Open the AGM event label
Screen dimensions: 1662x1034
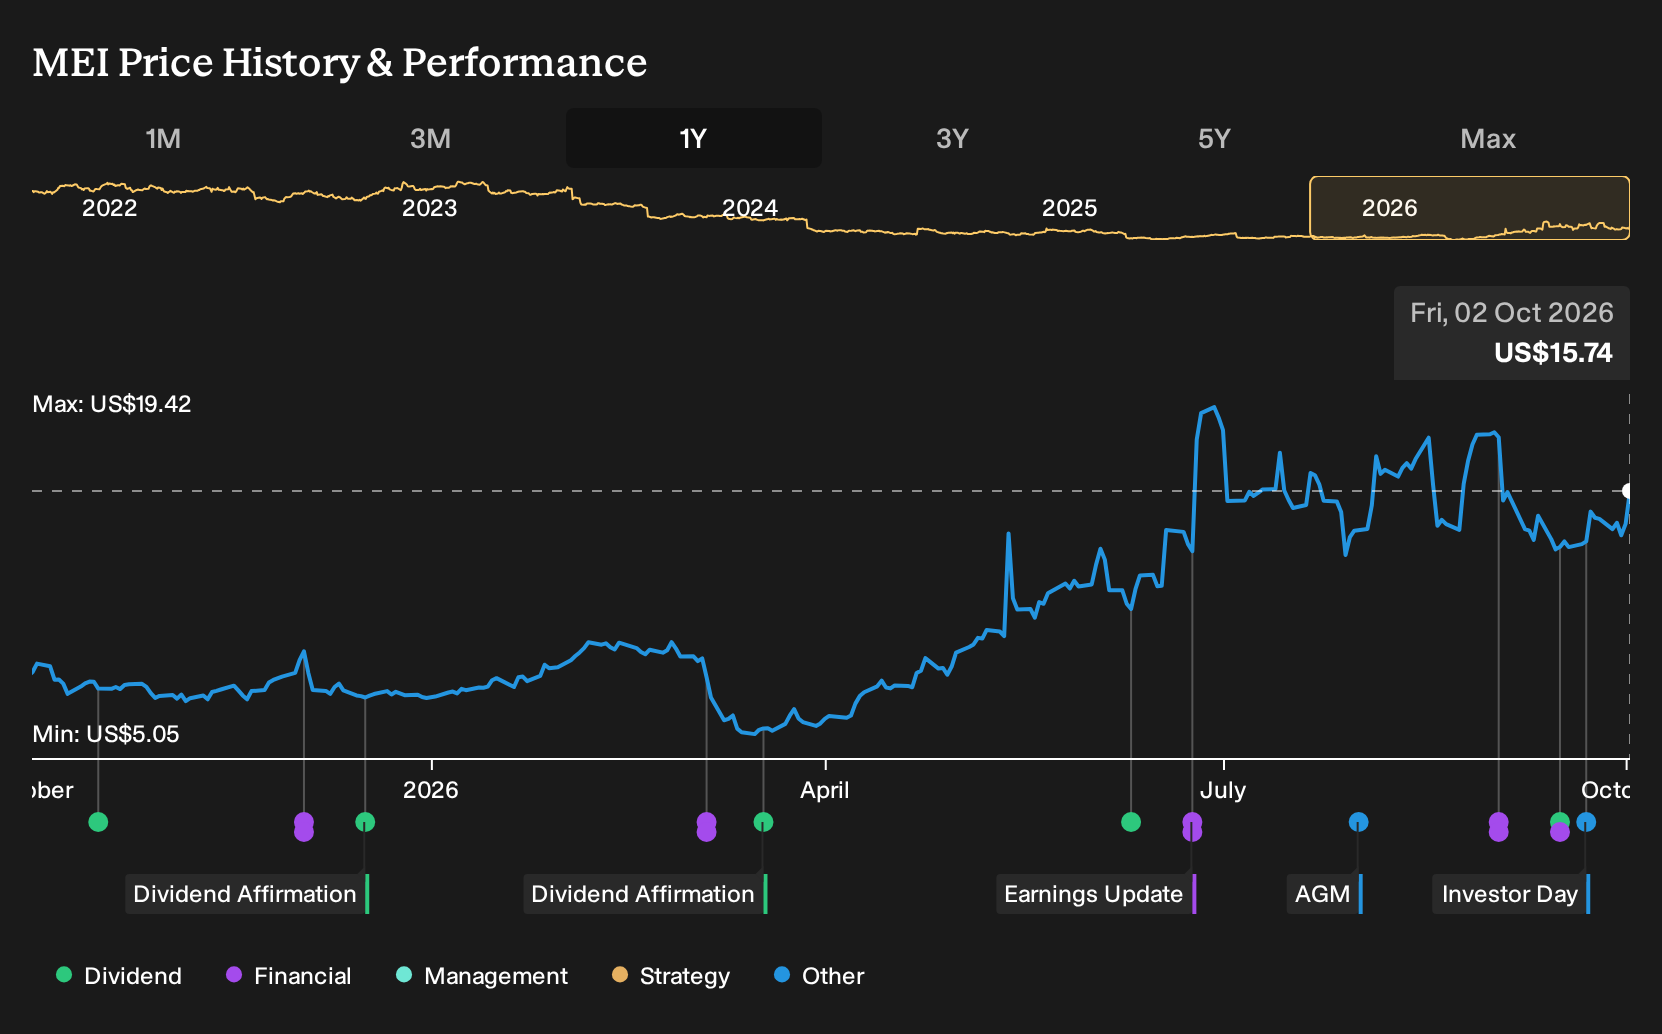pyautogui.click(x=1324, y=894)
